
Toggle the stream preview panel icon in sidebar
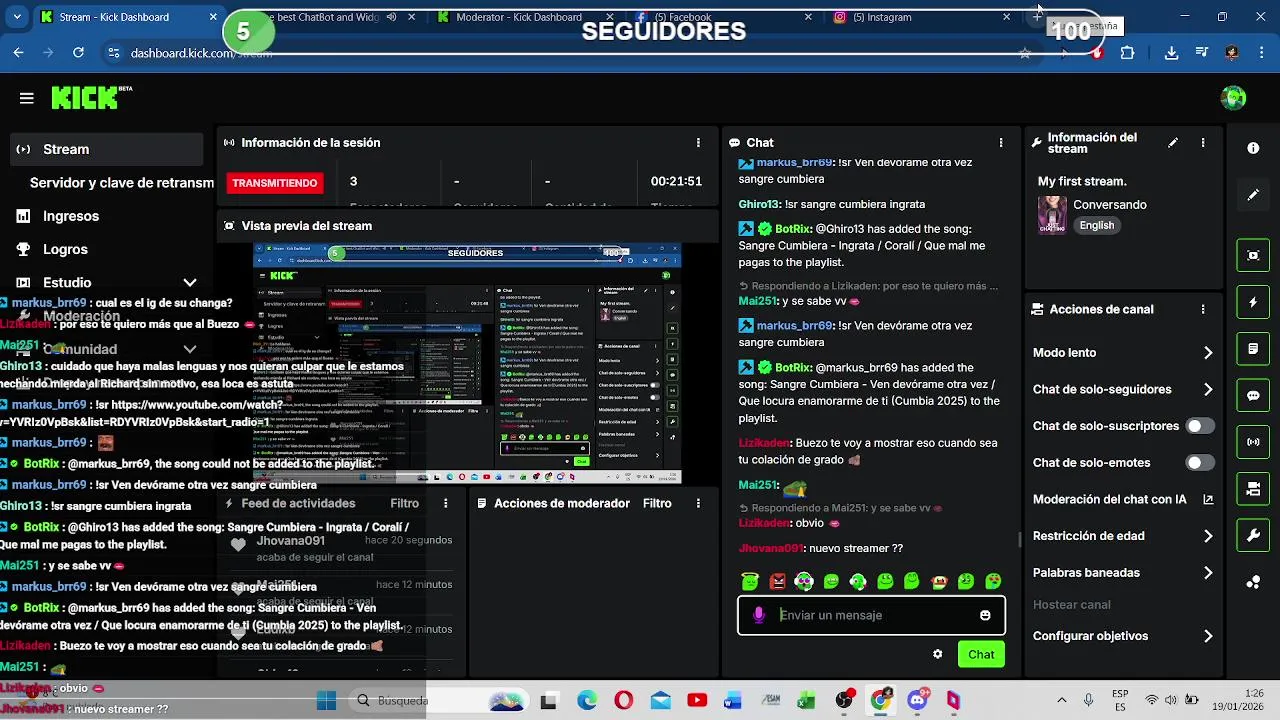coord(1253,255)
